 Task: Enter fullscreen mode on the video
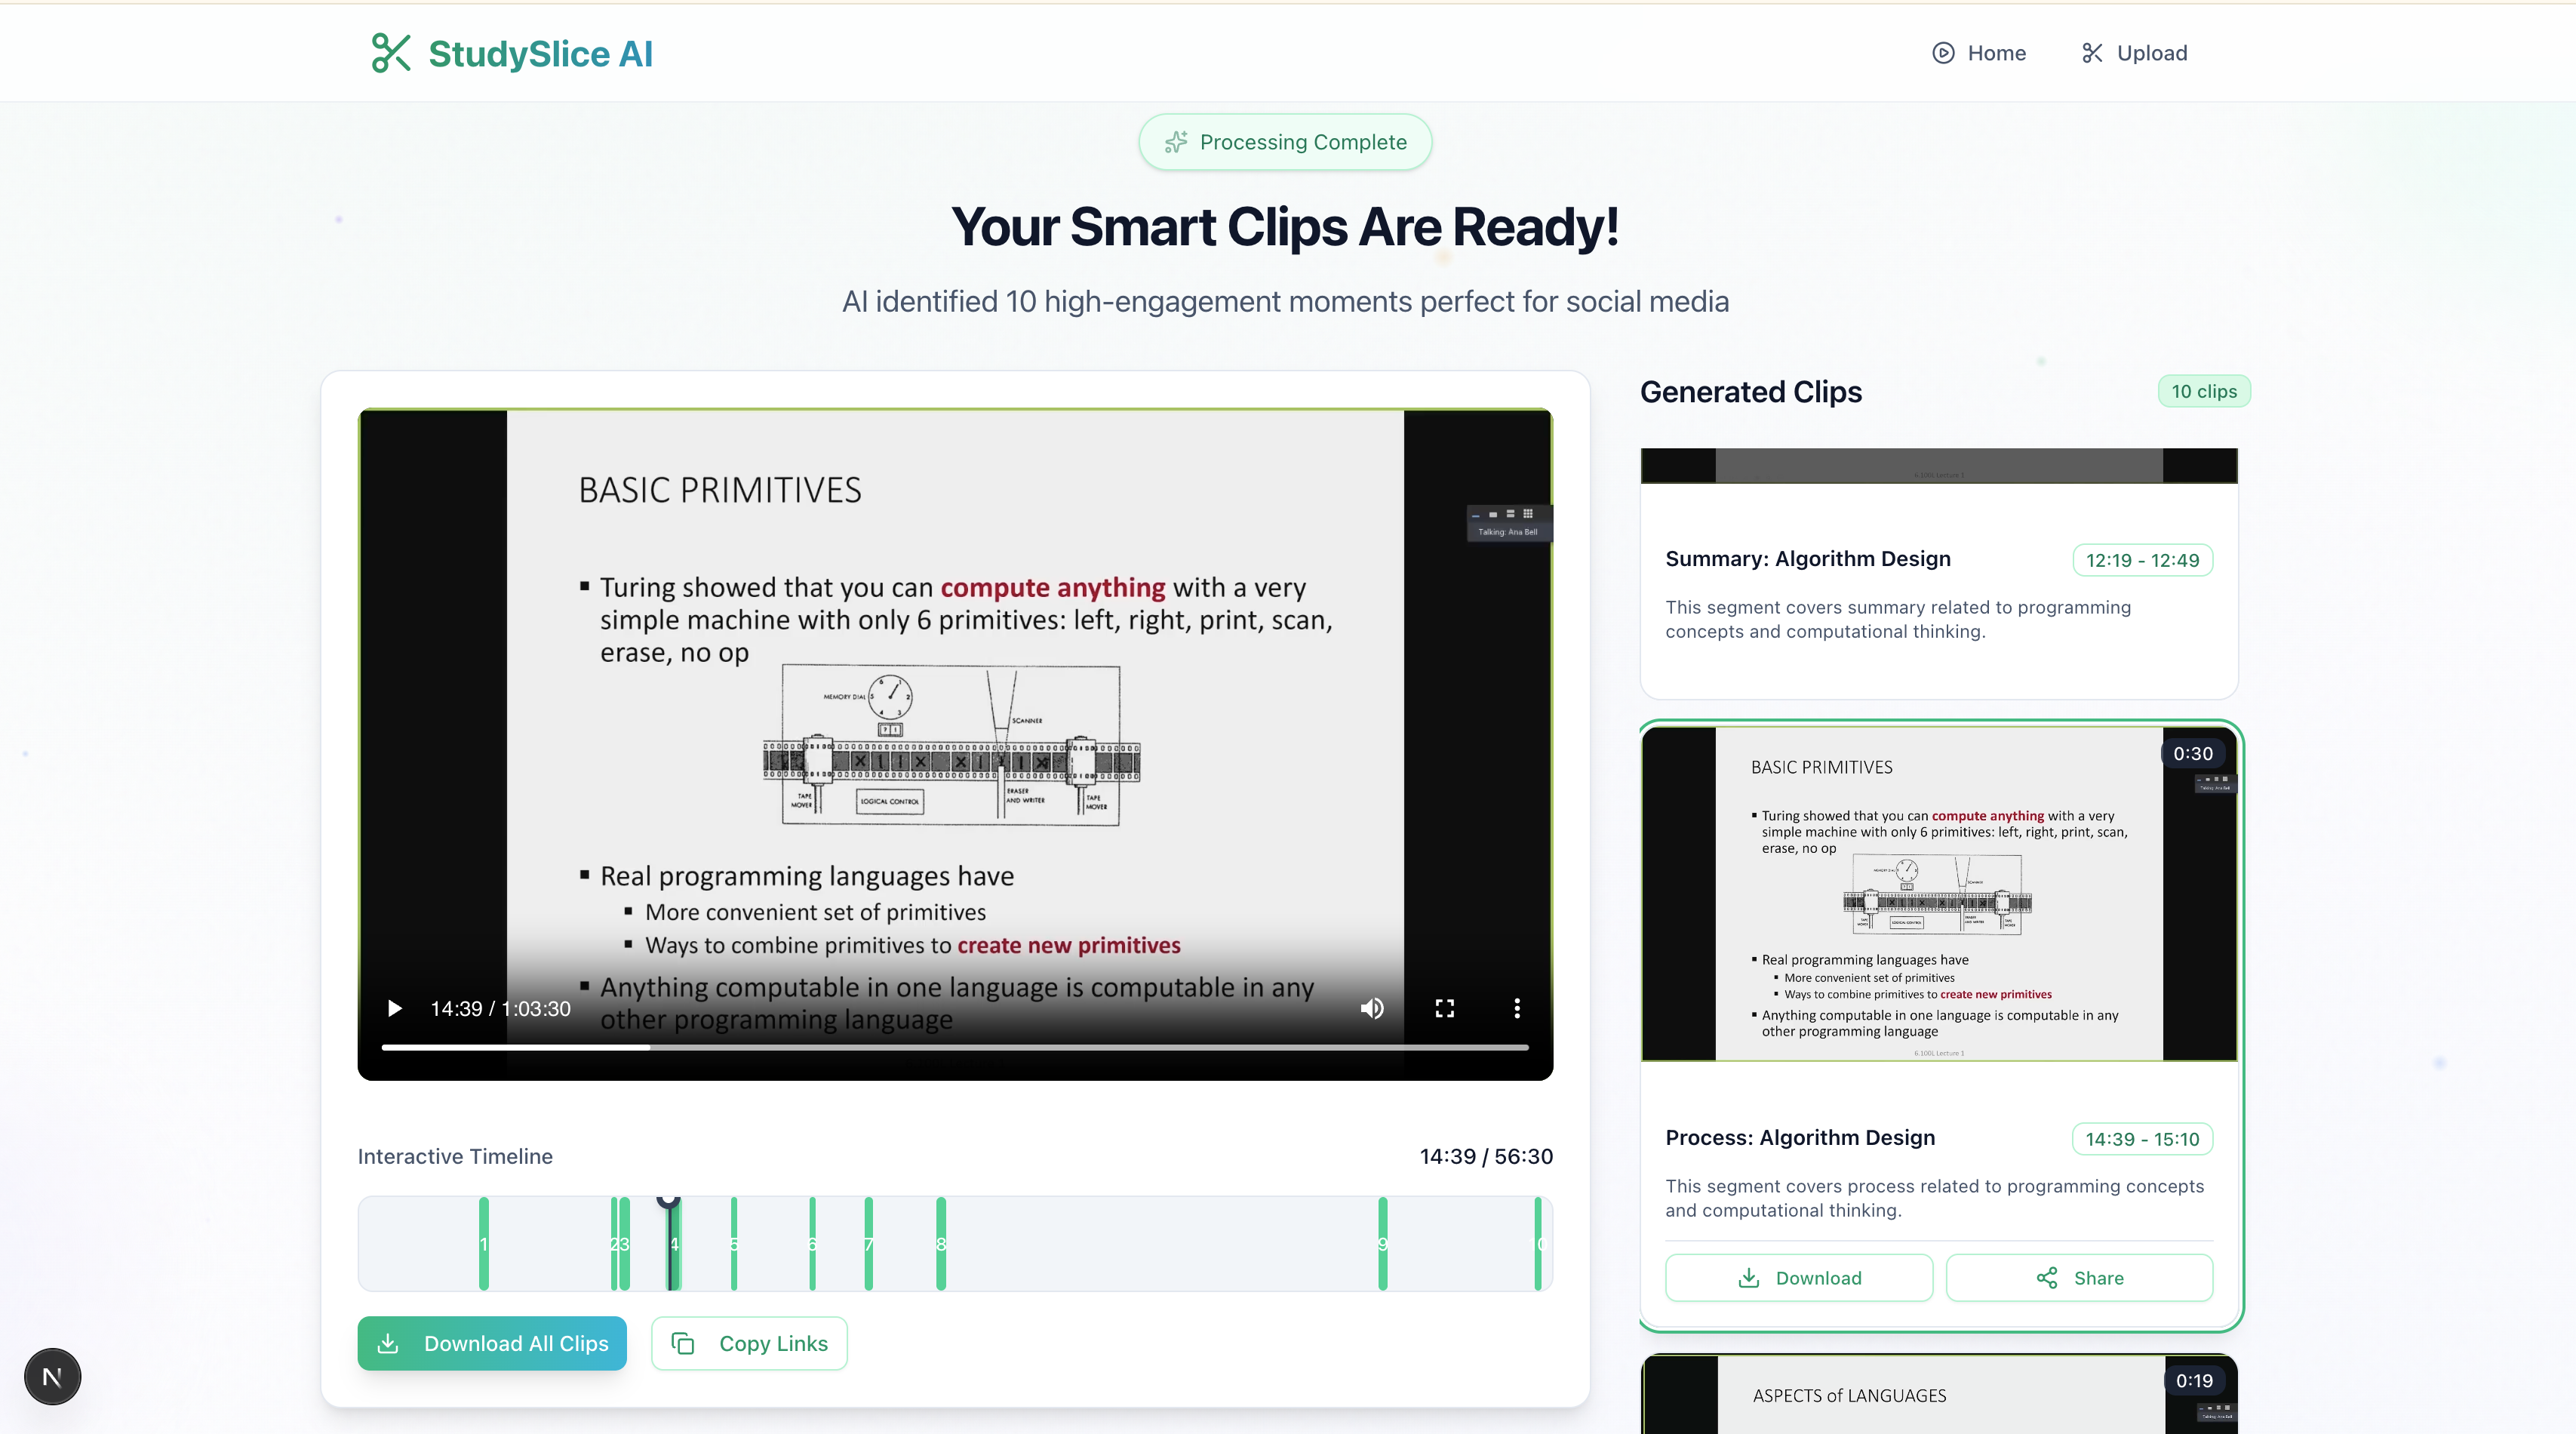[1444, 1008]
